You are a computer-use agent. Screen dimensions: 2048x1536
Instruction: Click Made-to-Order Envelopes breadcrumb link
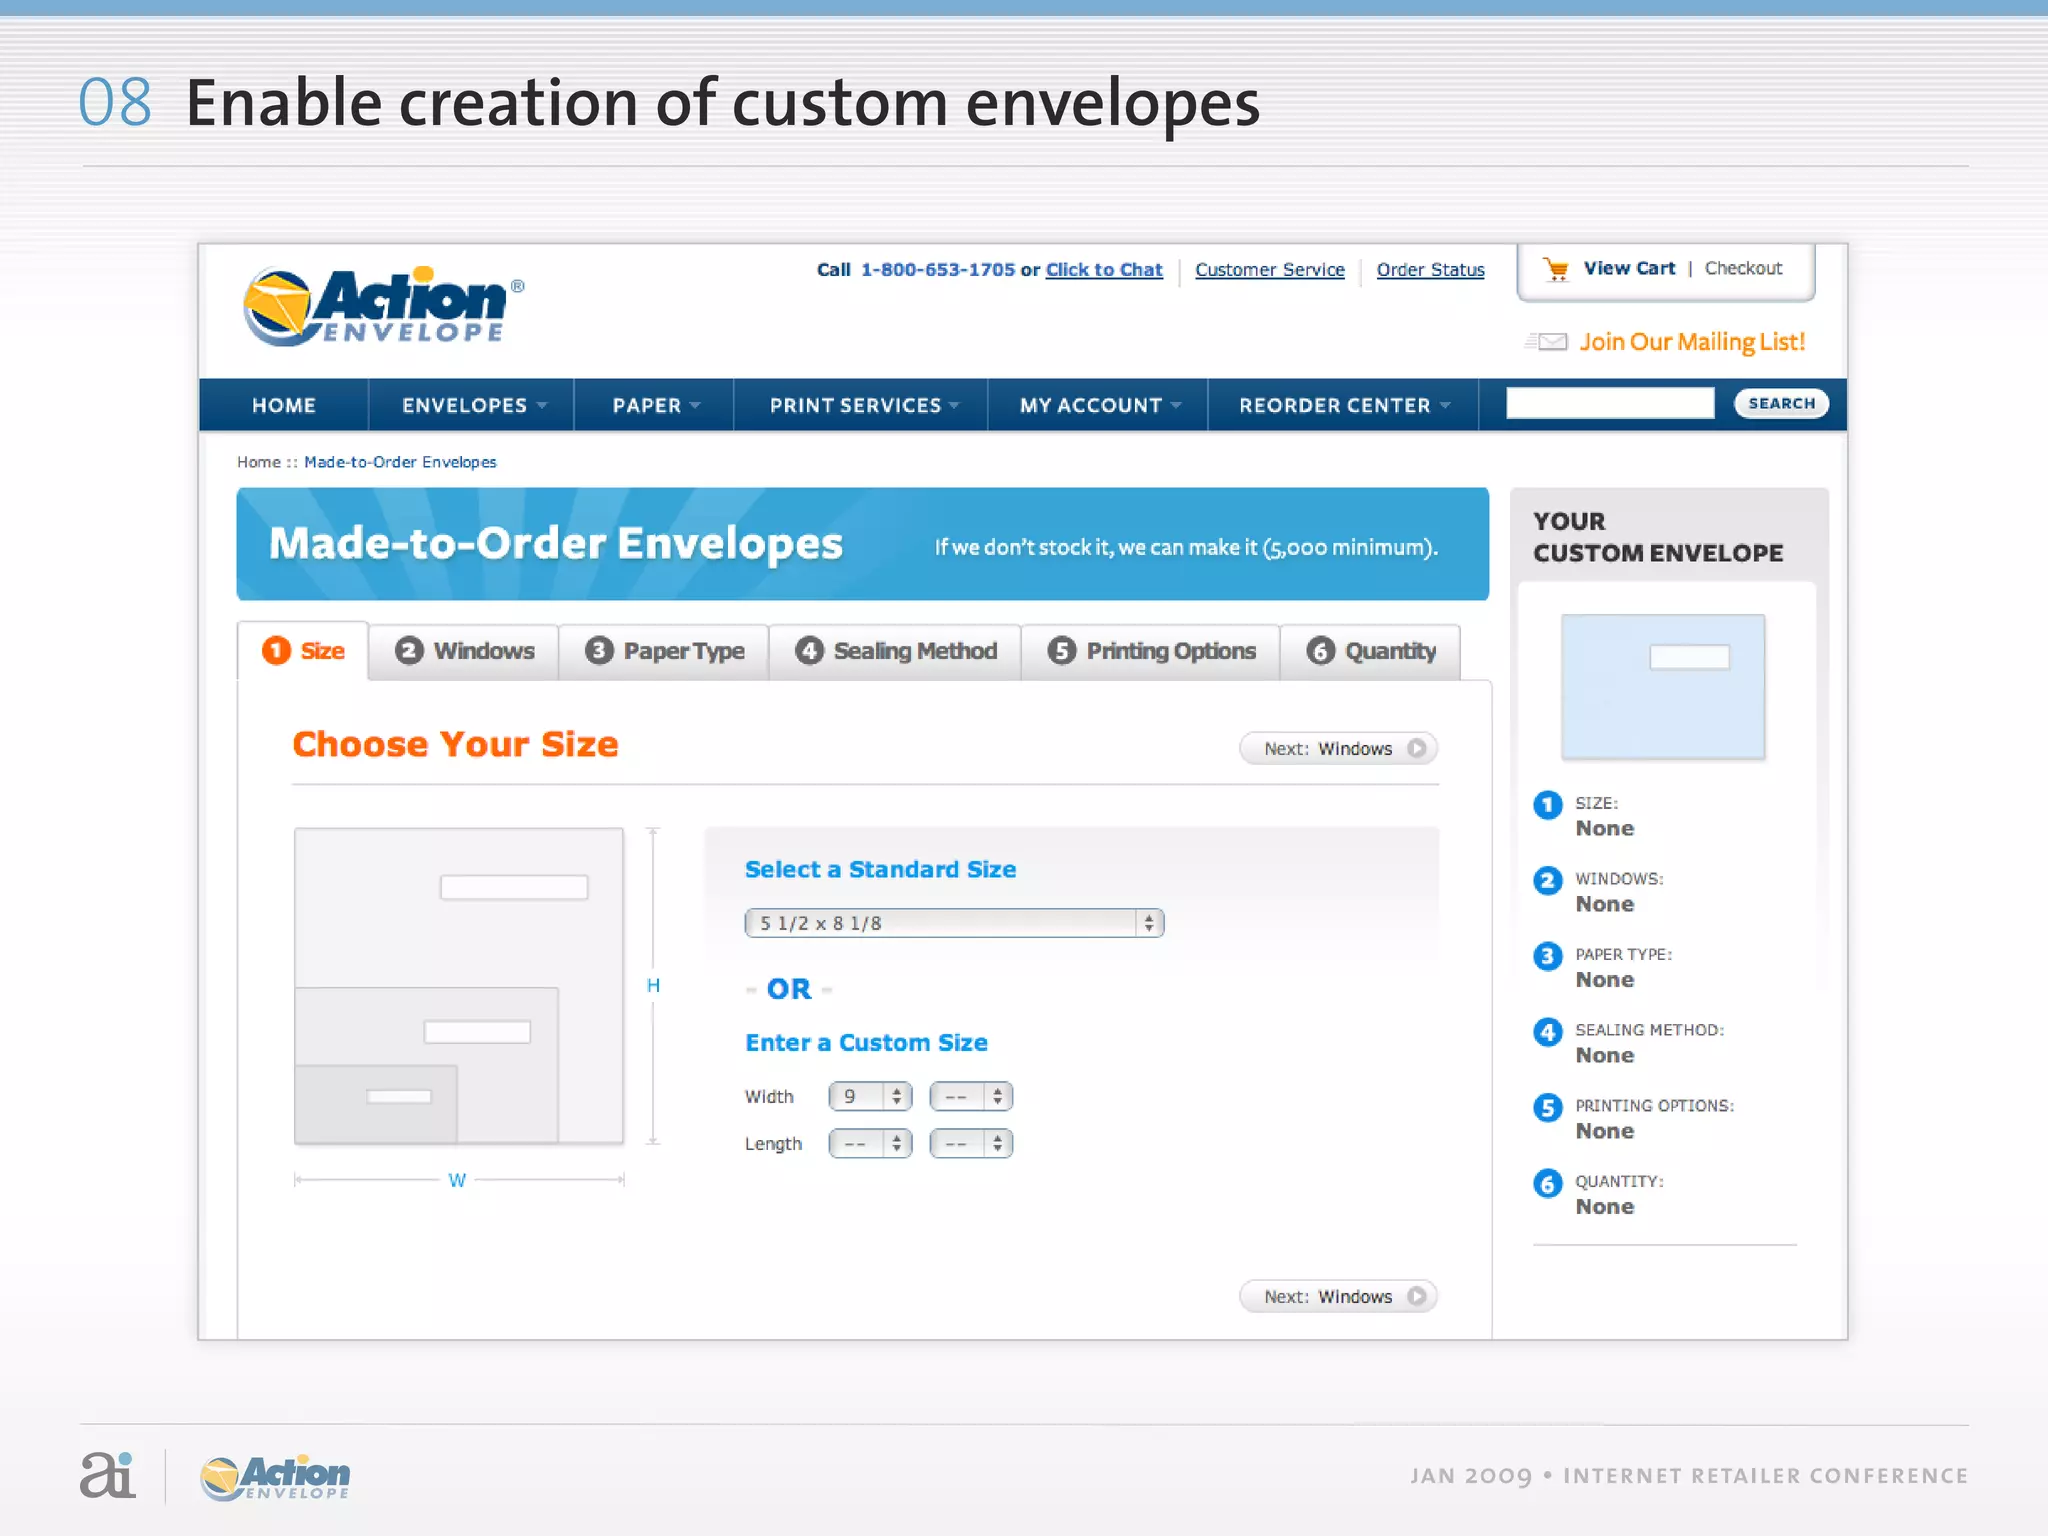pyautogui.click(x=400, y=462)
